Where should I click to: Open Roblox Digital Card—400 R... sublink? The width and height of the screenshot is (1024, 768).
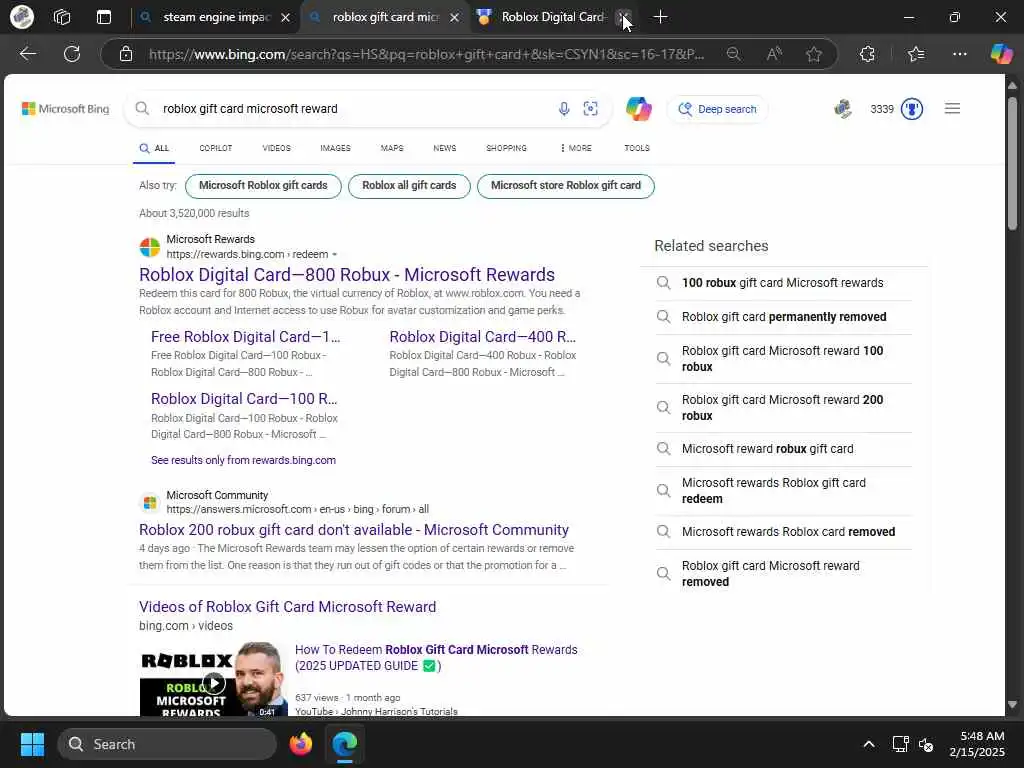483,336
